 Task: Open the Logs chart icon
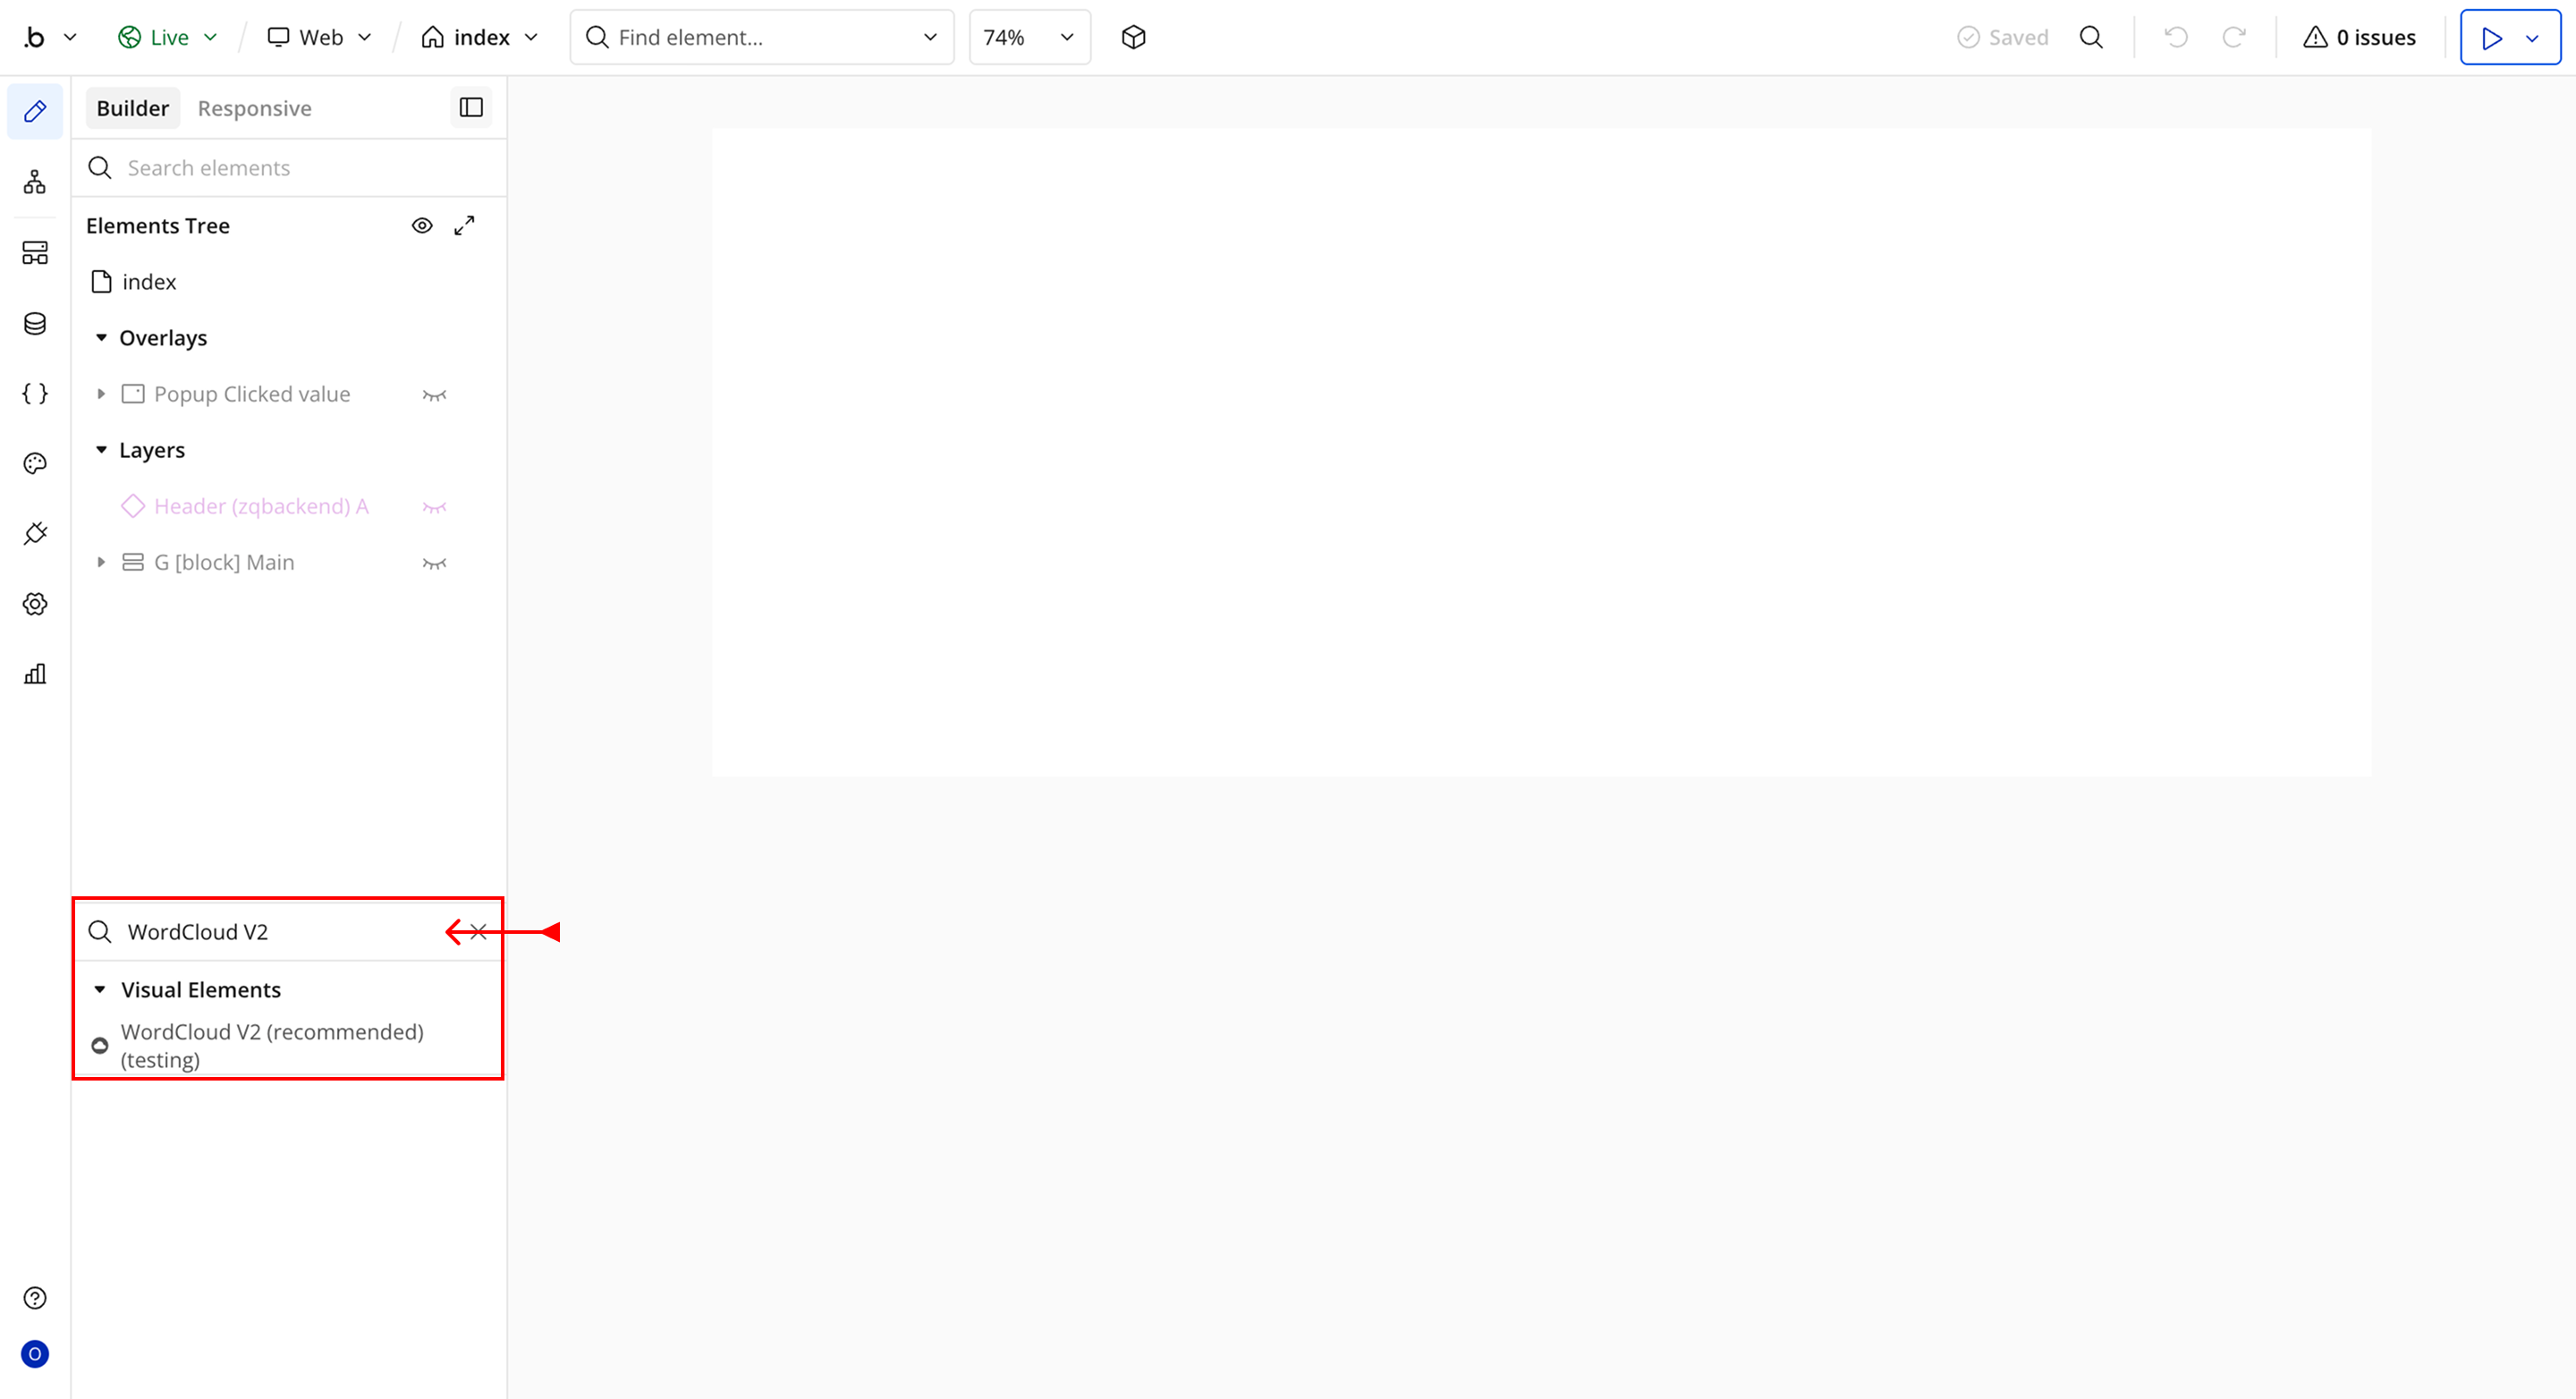(x=35, y=674)
